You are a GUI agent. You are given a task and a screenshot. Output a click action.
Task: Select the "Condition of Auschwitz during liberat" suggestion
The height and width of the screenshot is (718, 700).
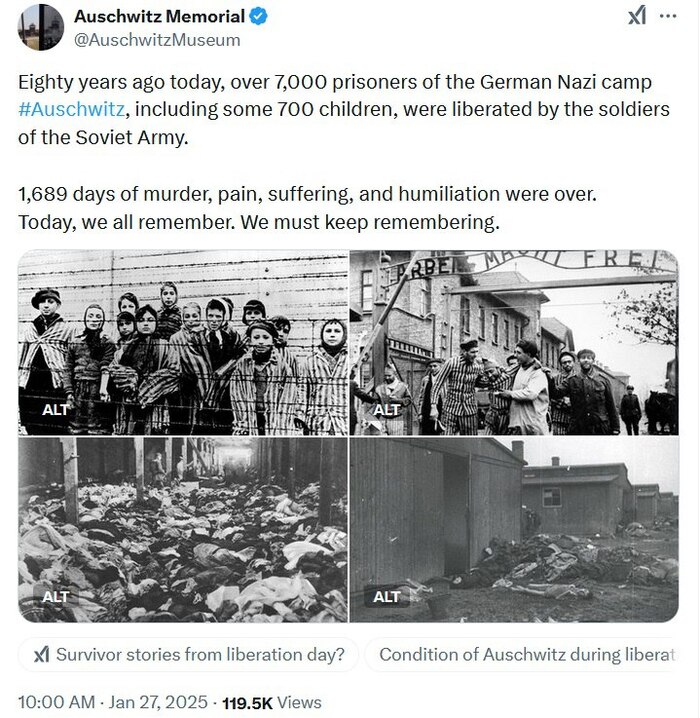pos(525,655)
